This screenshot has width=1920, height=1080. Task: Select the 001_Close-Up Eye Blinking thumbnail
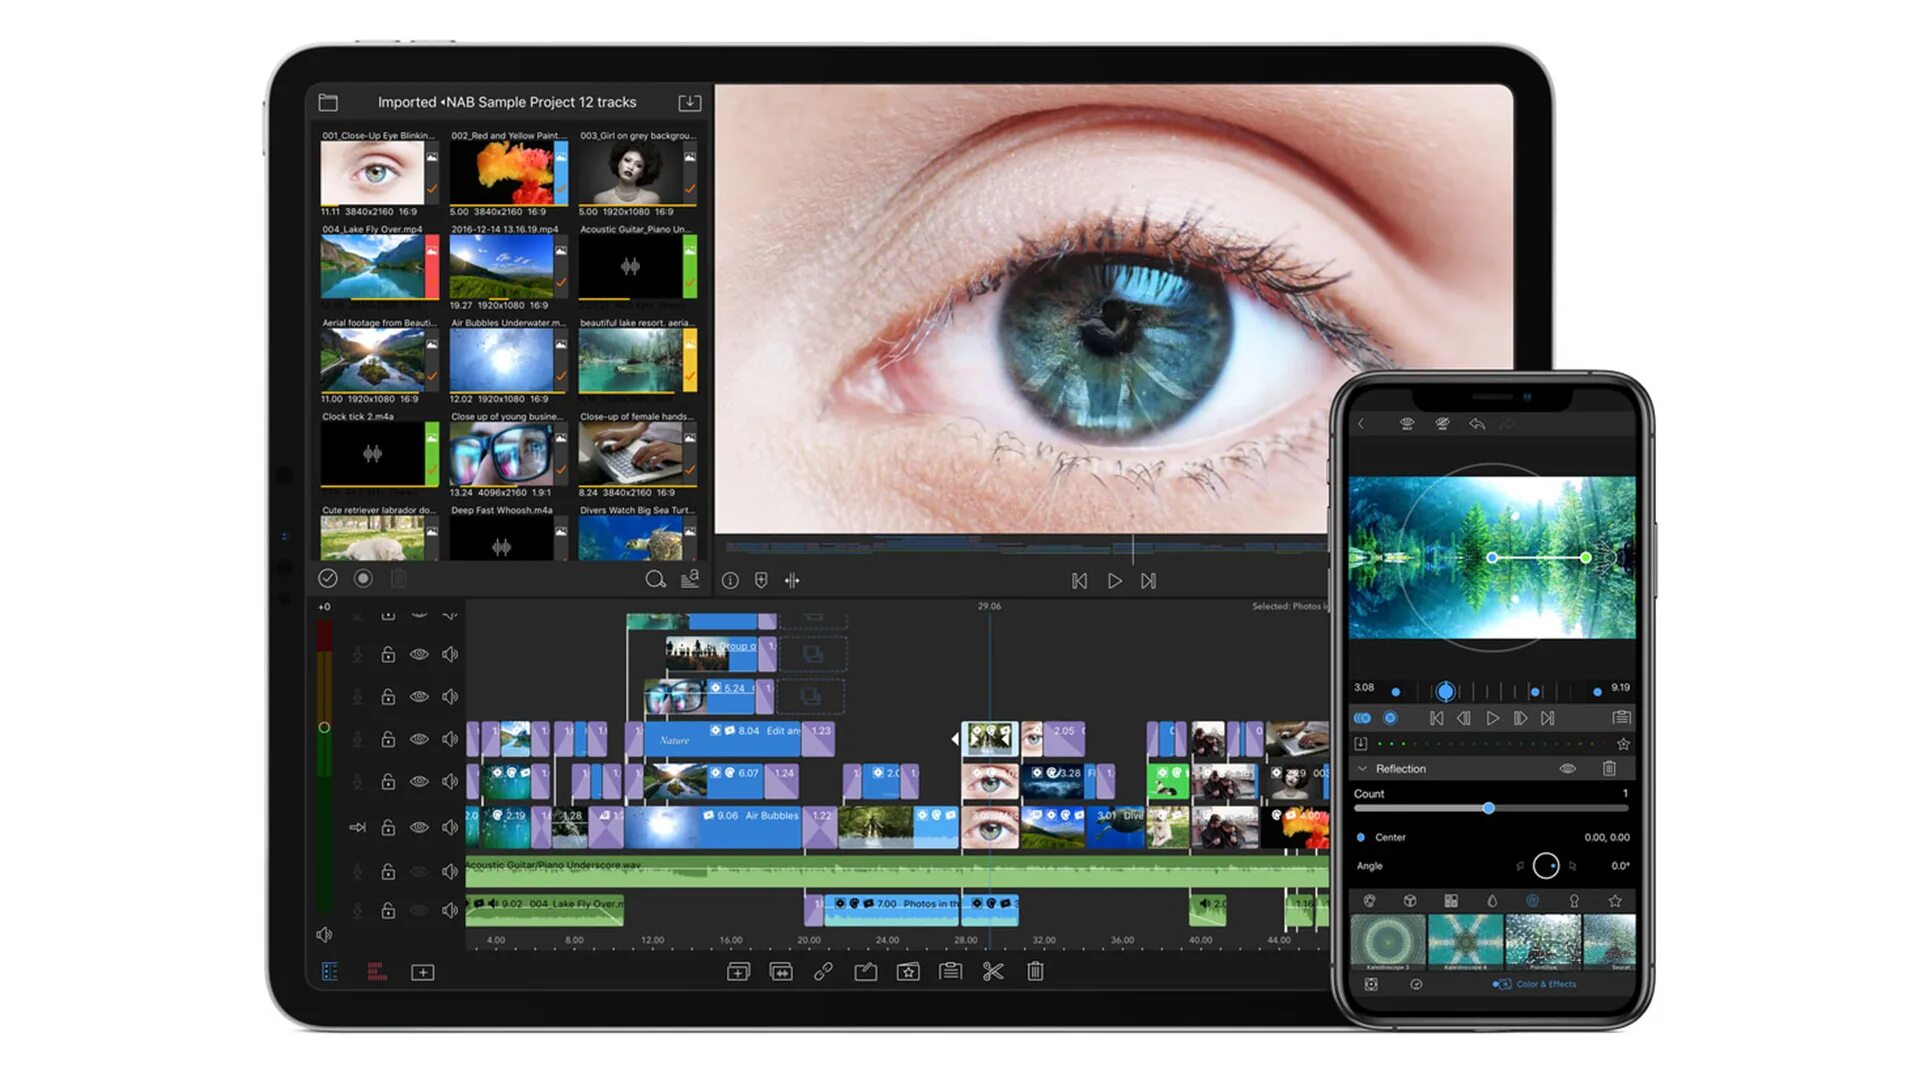[372, 172]
